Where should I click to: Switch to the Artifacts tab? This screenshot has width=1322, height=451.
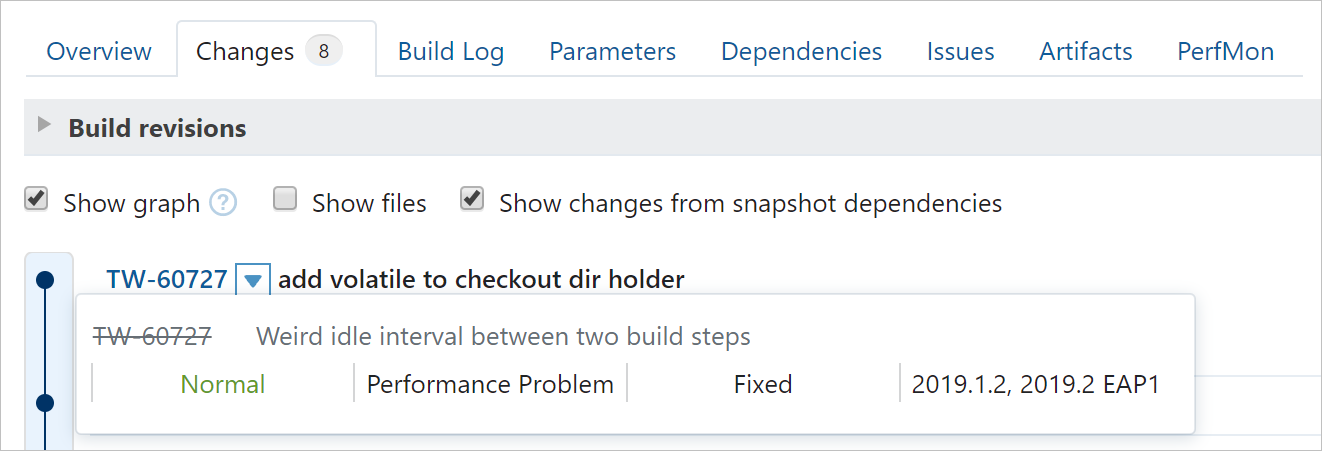(1085, 51)
